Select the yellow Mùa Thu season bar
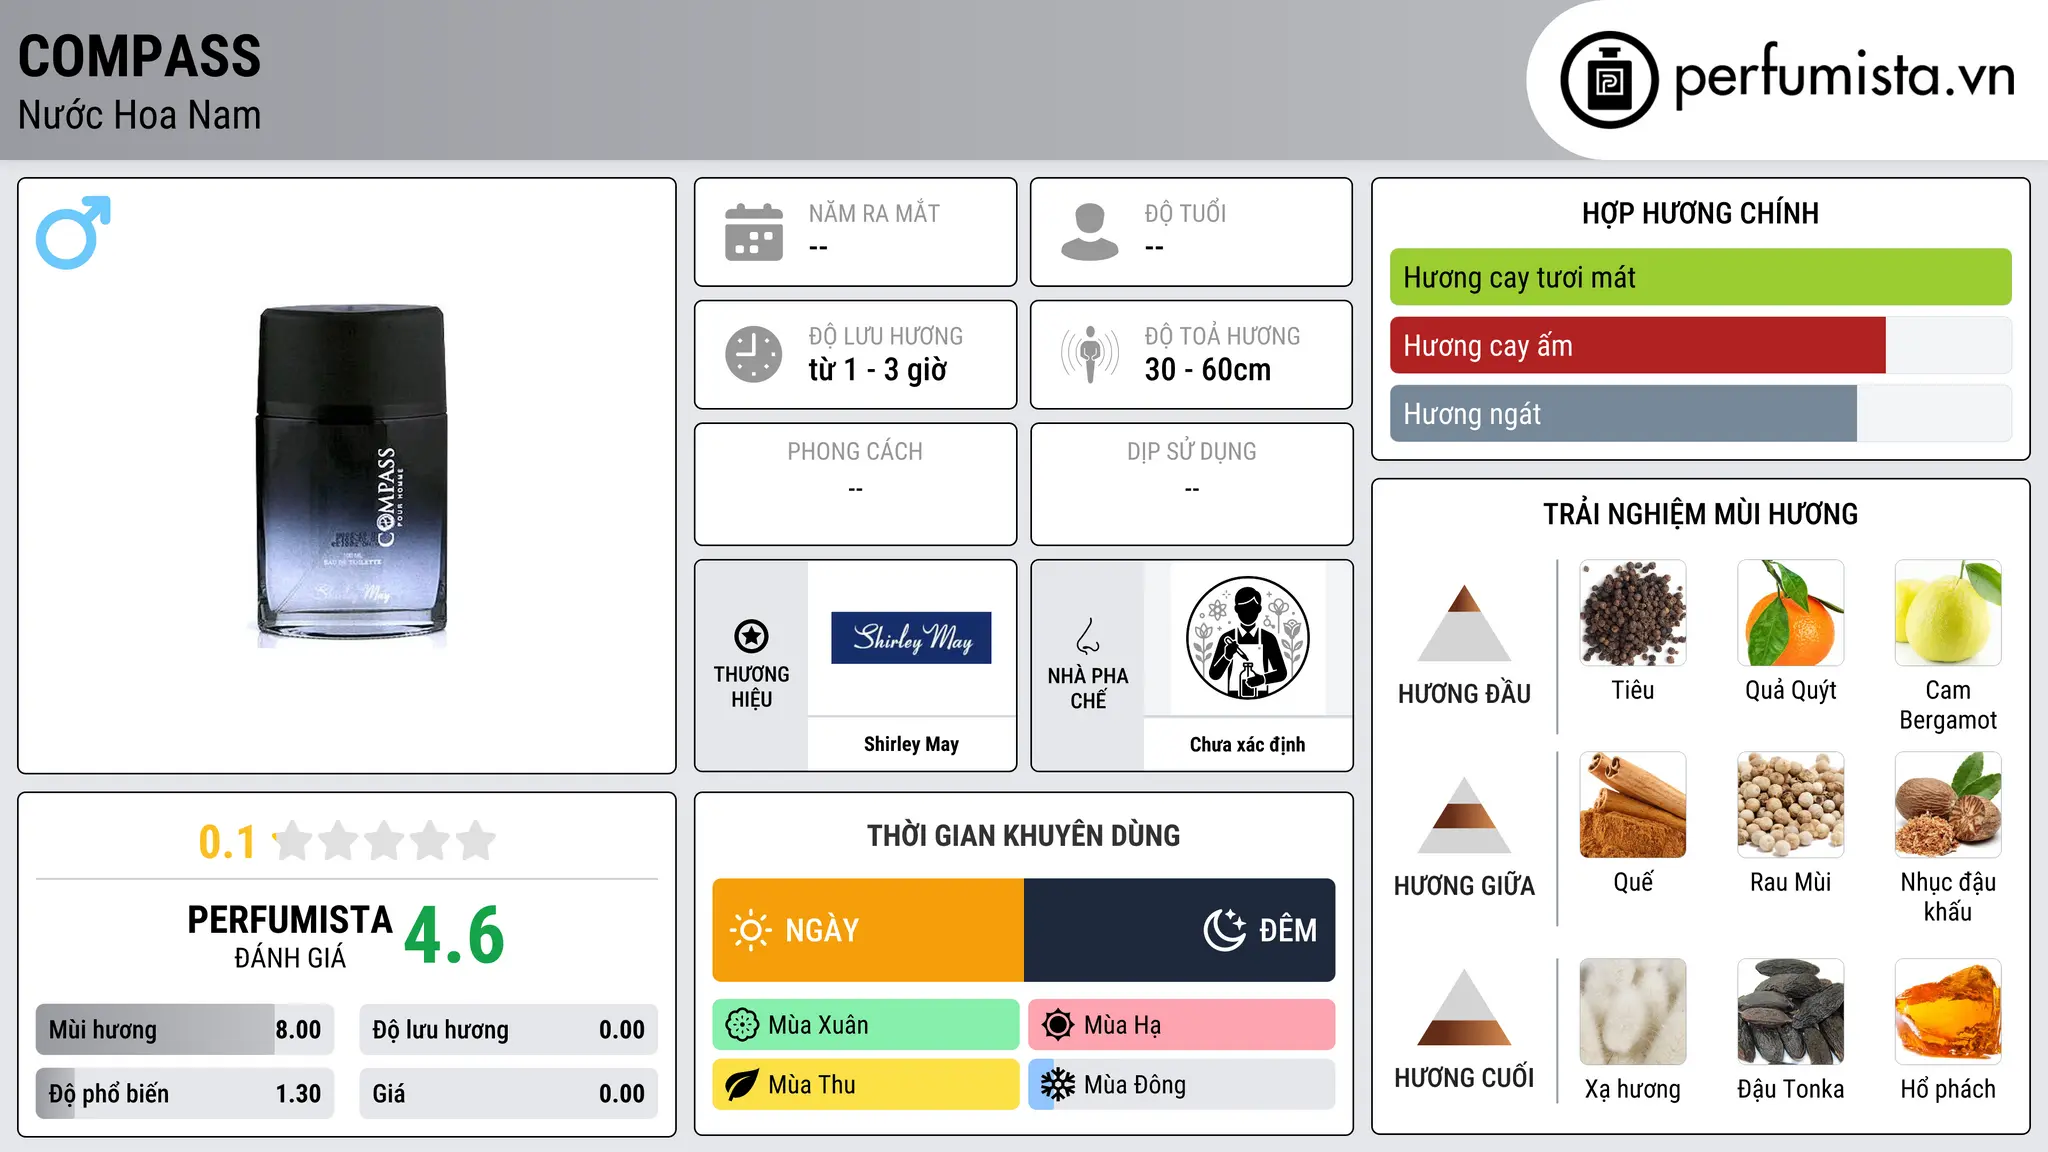The width and height of the screenshot is (2048, 1152). tap(866, 1085)
